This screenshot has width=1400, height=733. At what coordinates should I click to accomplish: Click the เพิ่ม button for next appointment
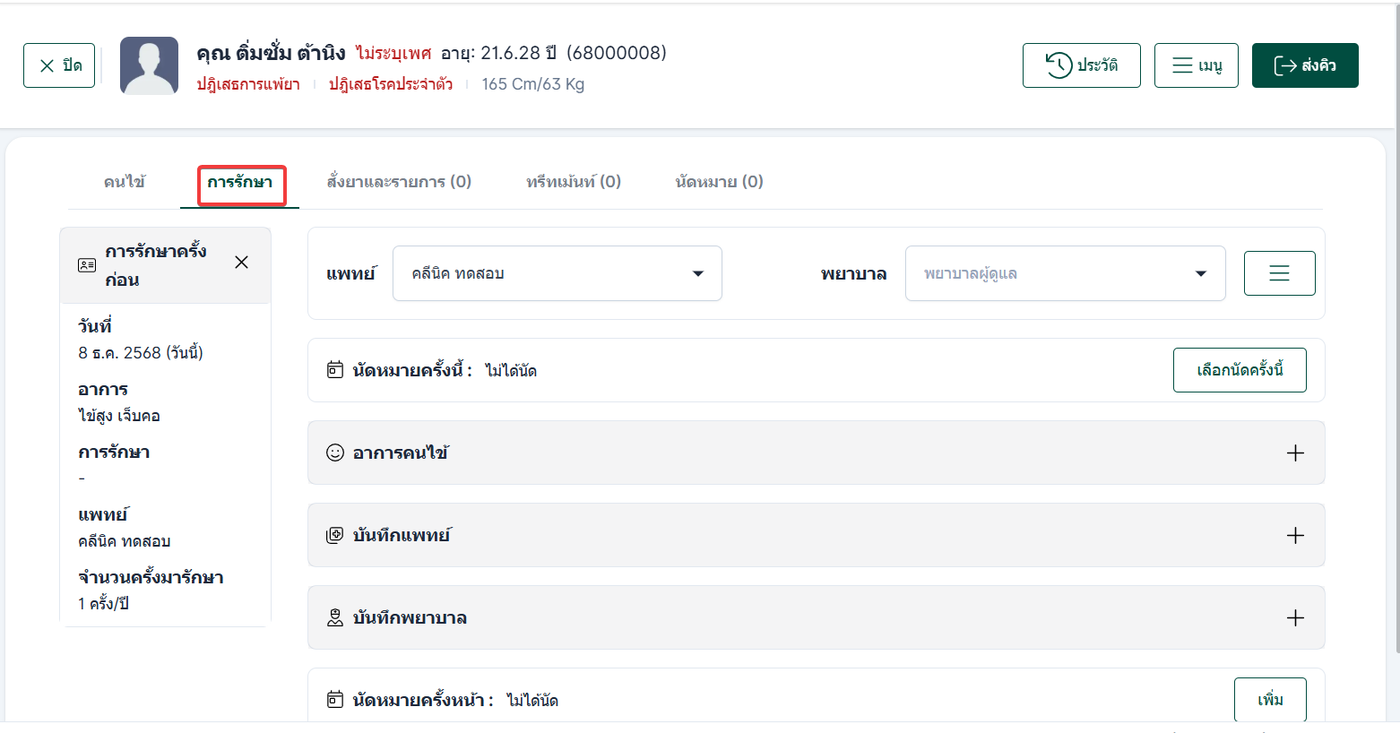[1270, 700]
